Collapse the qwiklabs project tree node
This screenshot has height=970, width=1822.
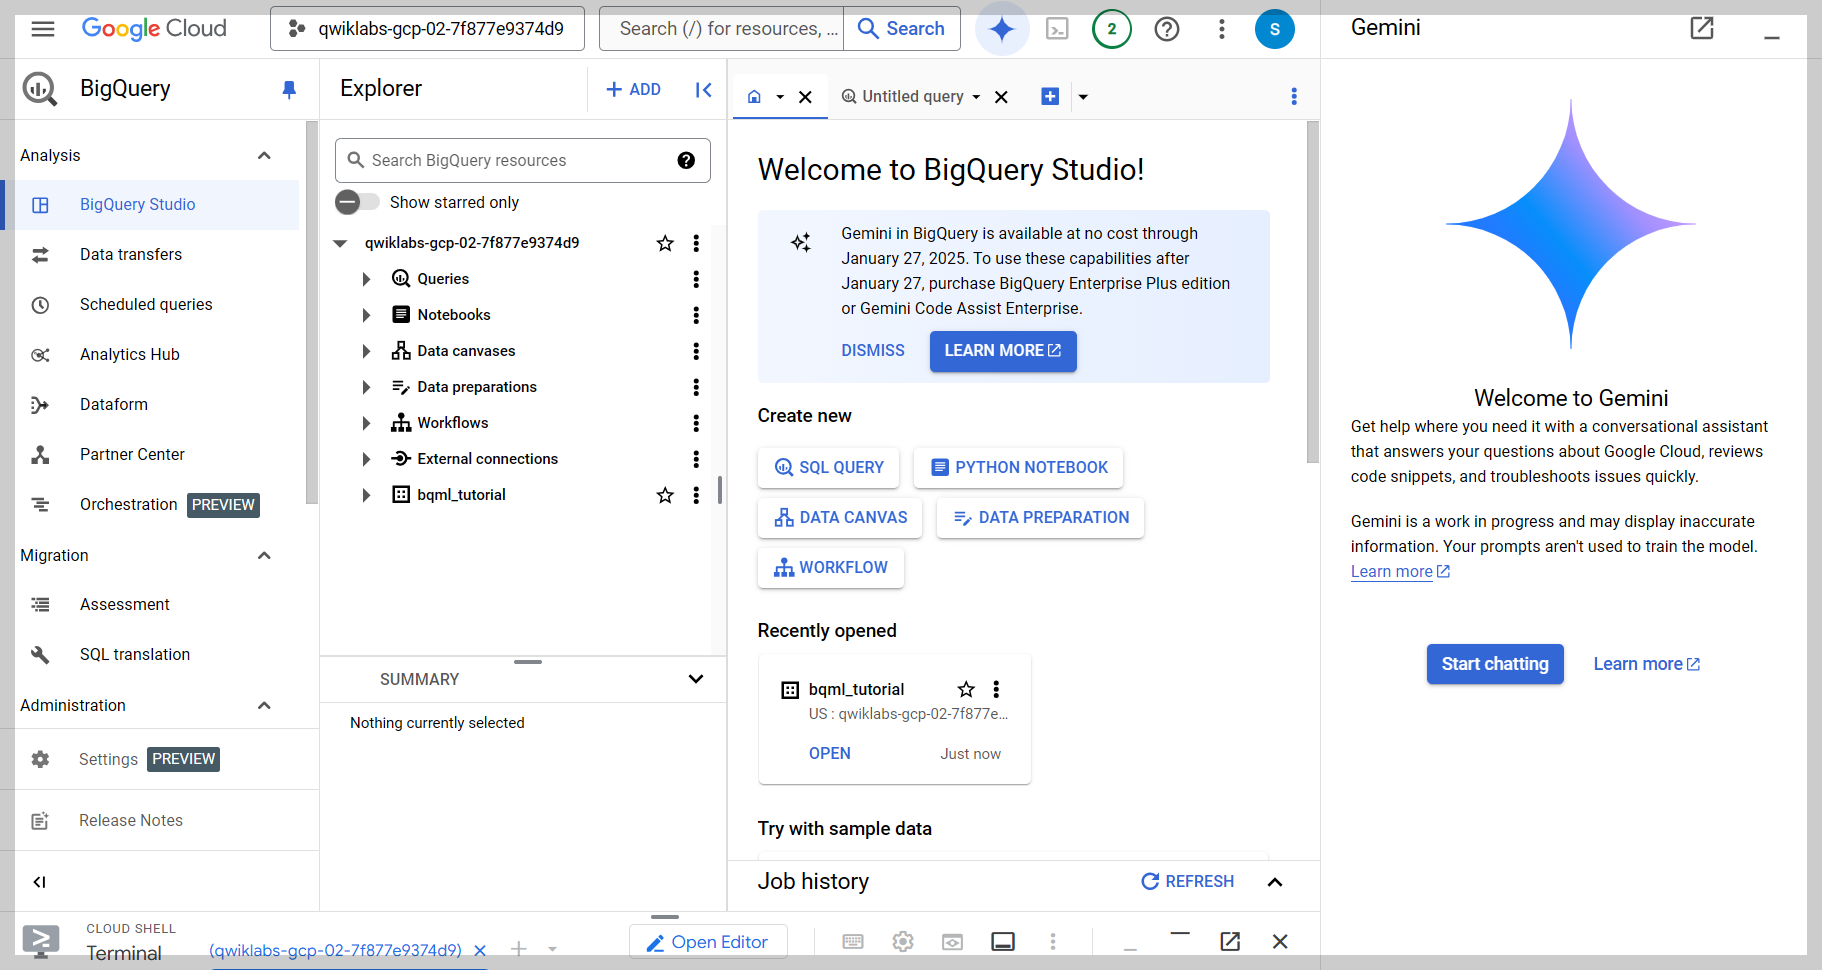tap(340, 243)
